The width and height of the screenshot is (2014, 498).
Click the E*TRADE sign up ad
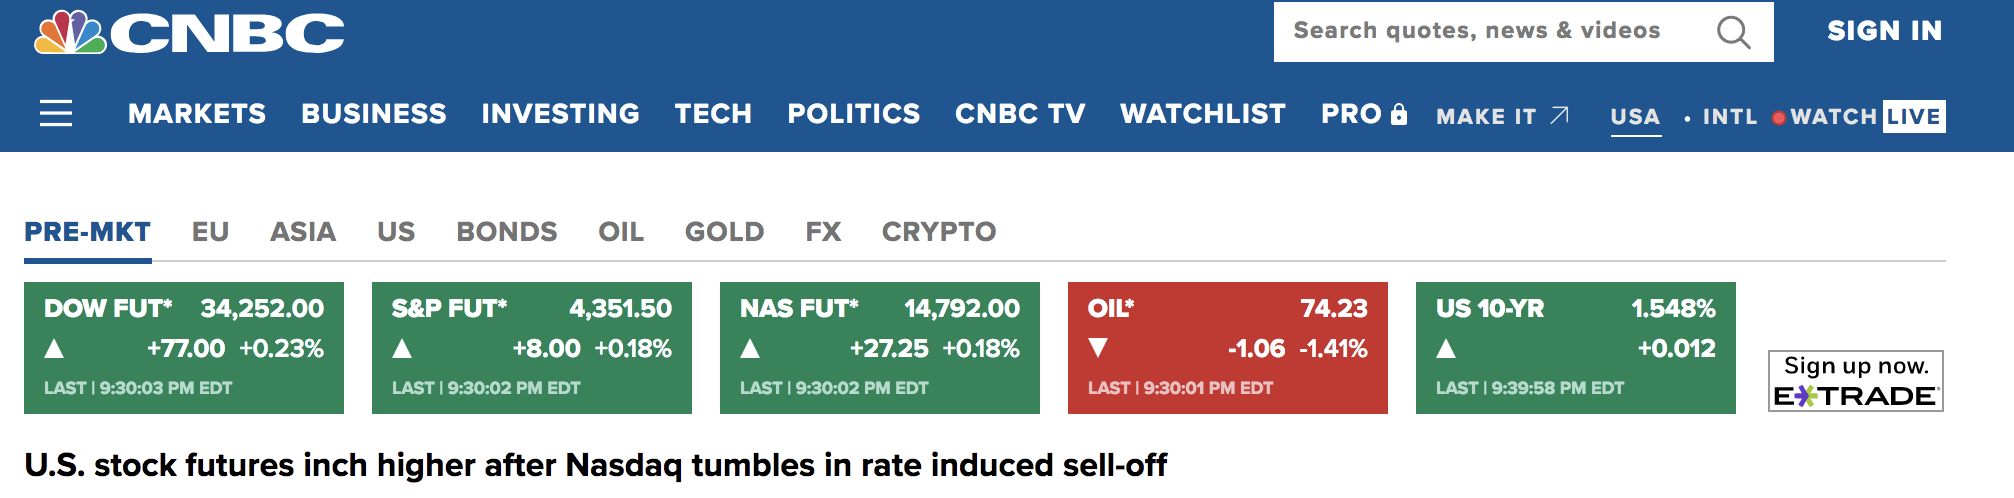pyautogui.click(x=1855, y=381)
